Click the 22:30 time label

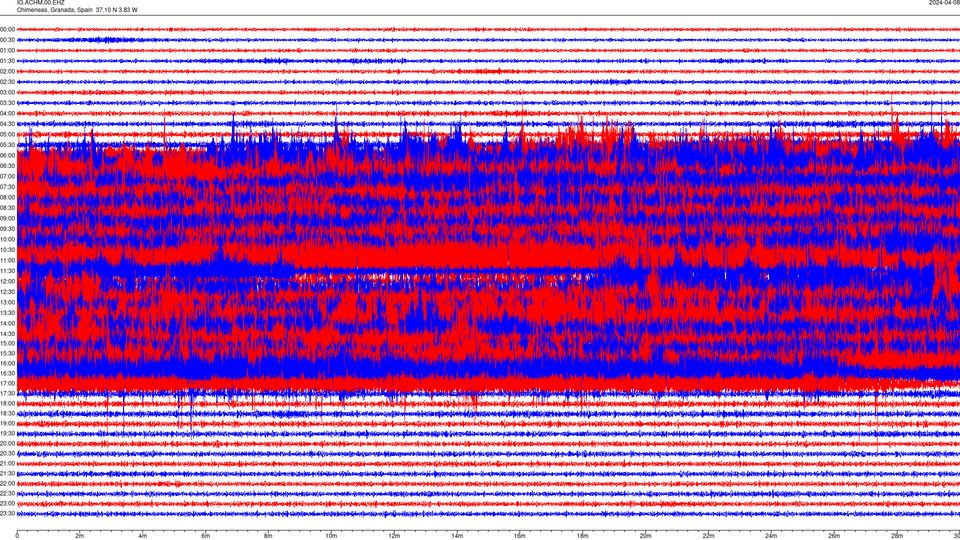[x=7, y=493]
